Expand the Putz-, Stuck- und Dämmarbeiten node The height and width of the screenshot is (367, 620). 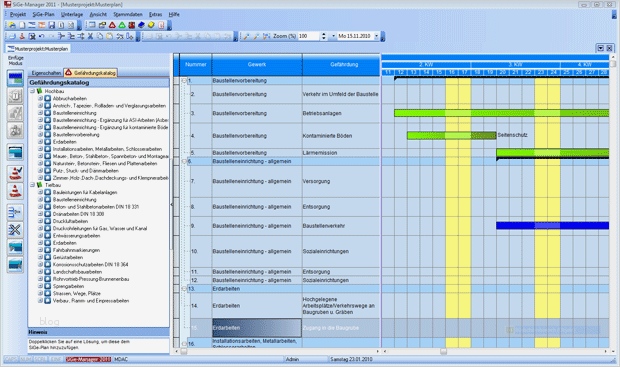(x=40, y=170)
